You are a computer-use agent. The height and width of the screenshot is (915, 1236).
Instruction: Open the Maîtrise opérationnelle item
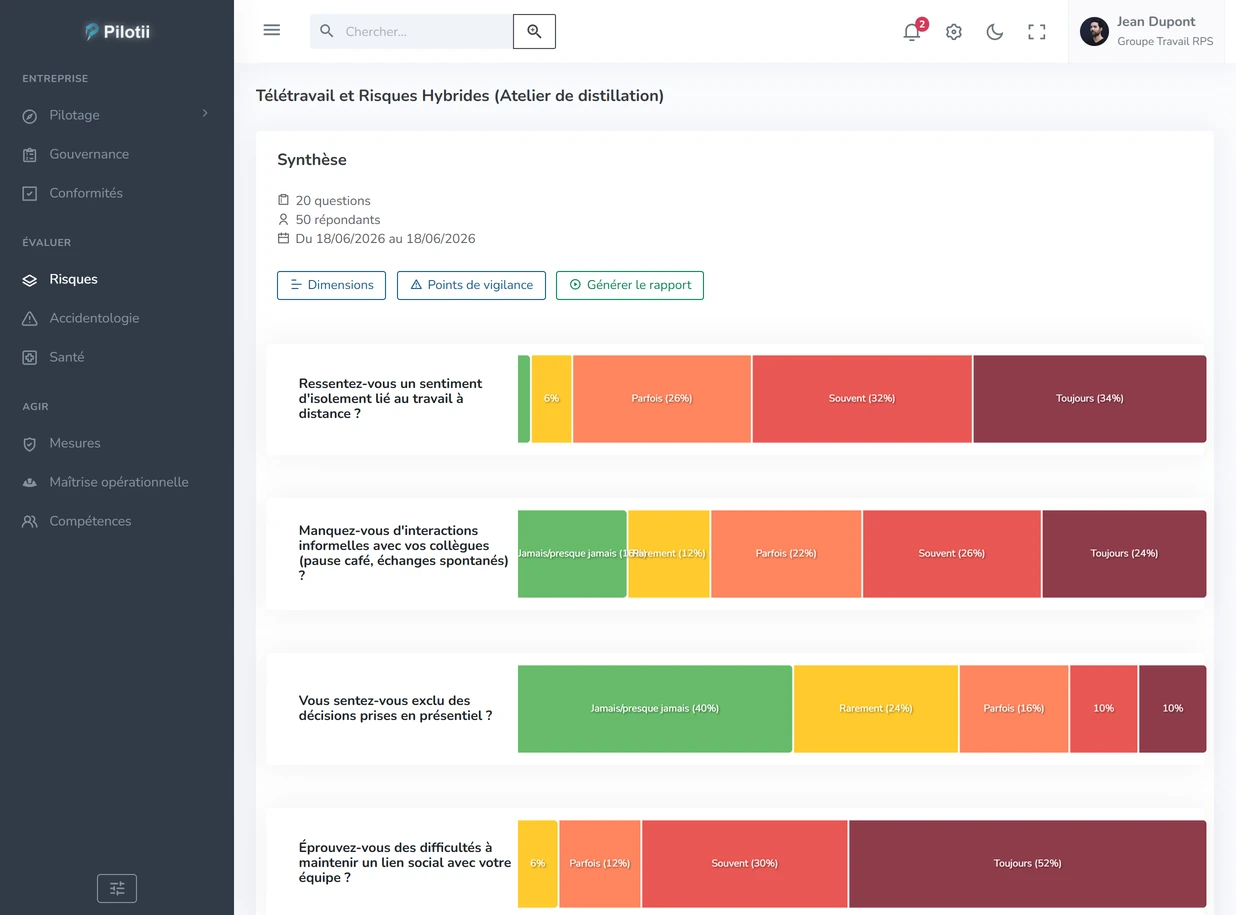(117, 482)
